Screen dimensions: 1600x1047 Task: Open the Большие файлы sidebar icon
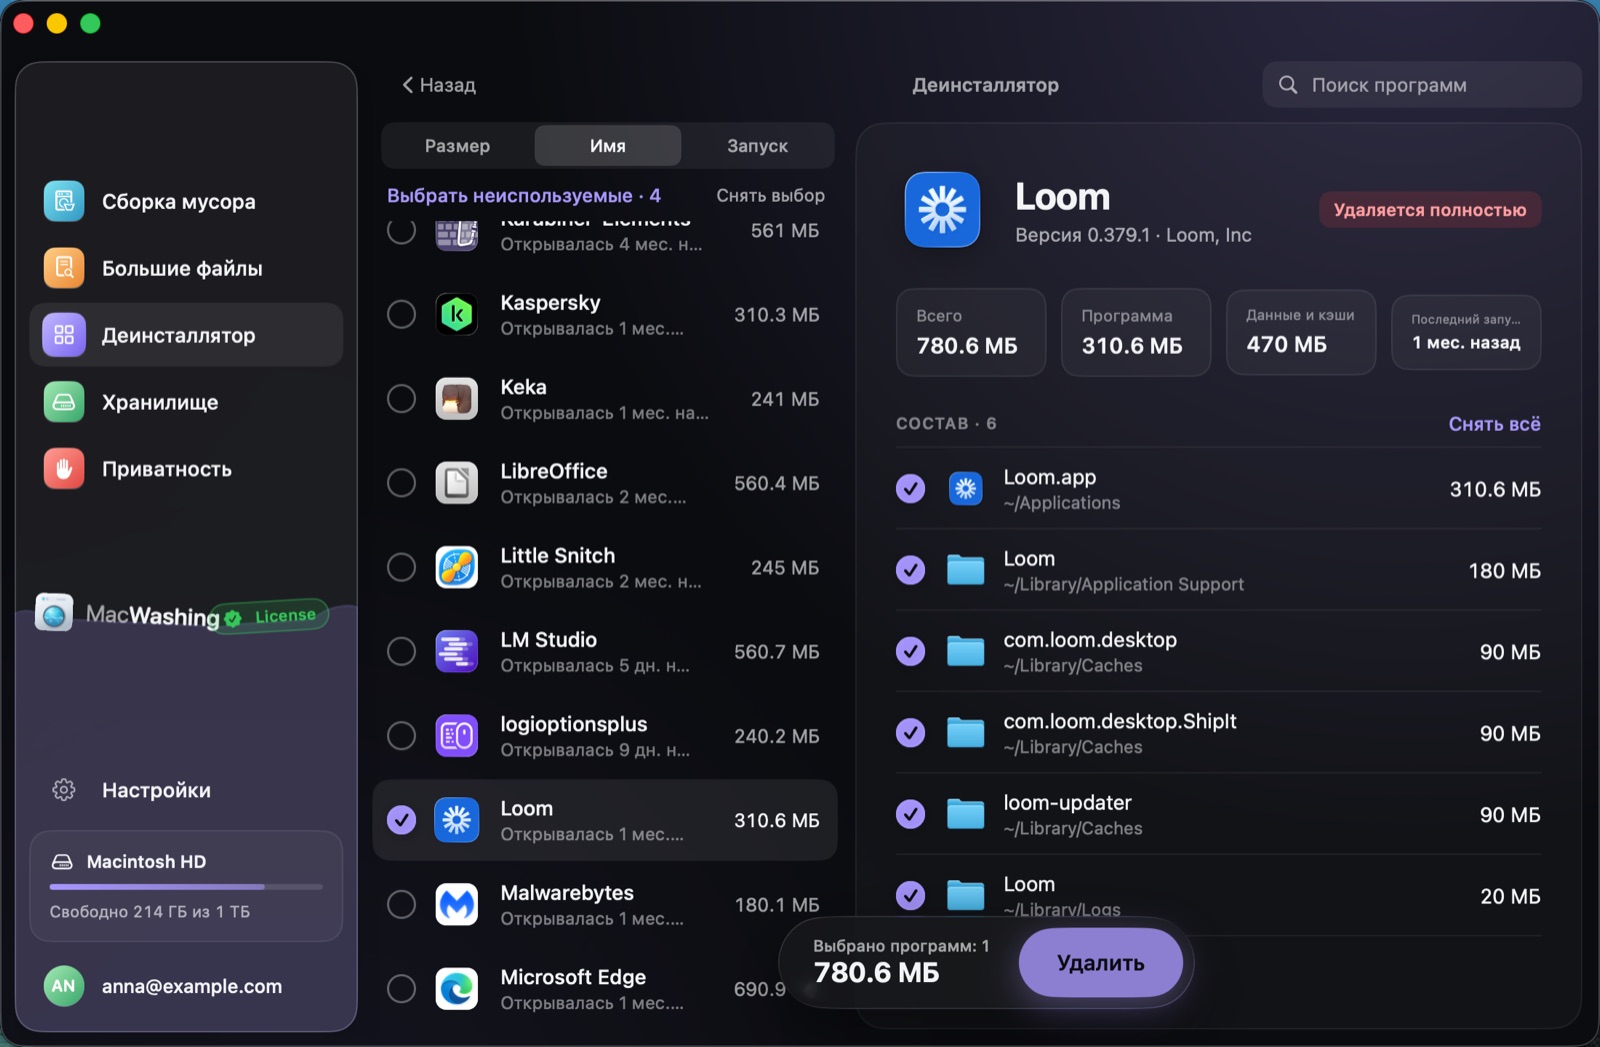[64, 268]
